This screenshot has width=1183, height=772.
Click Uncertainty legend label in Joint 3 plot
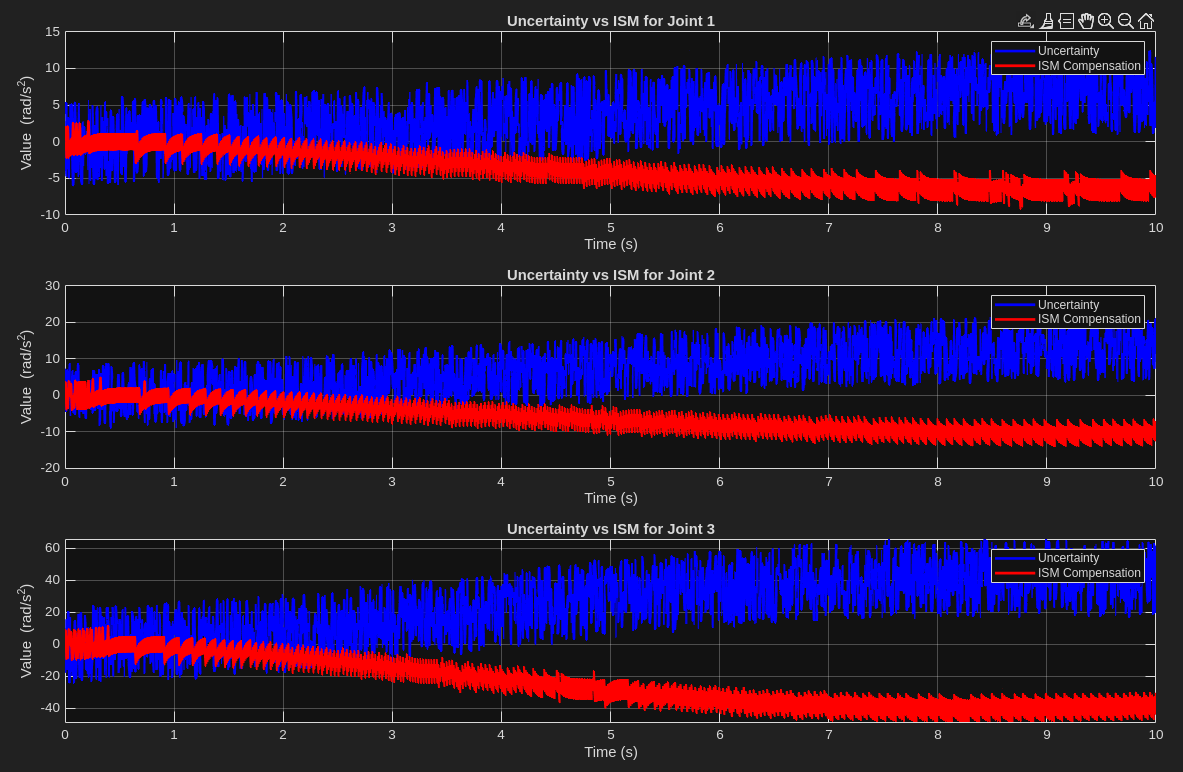[x=1068, y=558]
